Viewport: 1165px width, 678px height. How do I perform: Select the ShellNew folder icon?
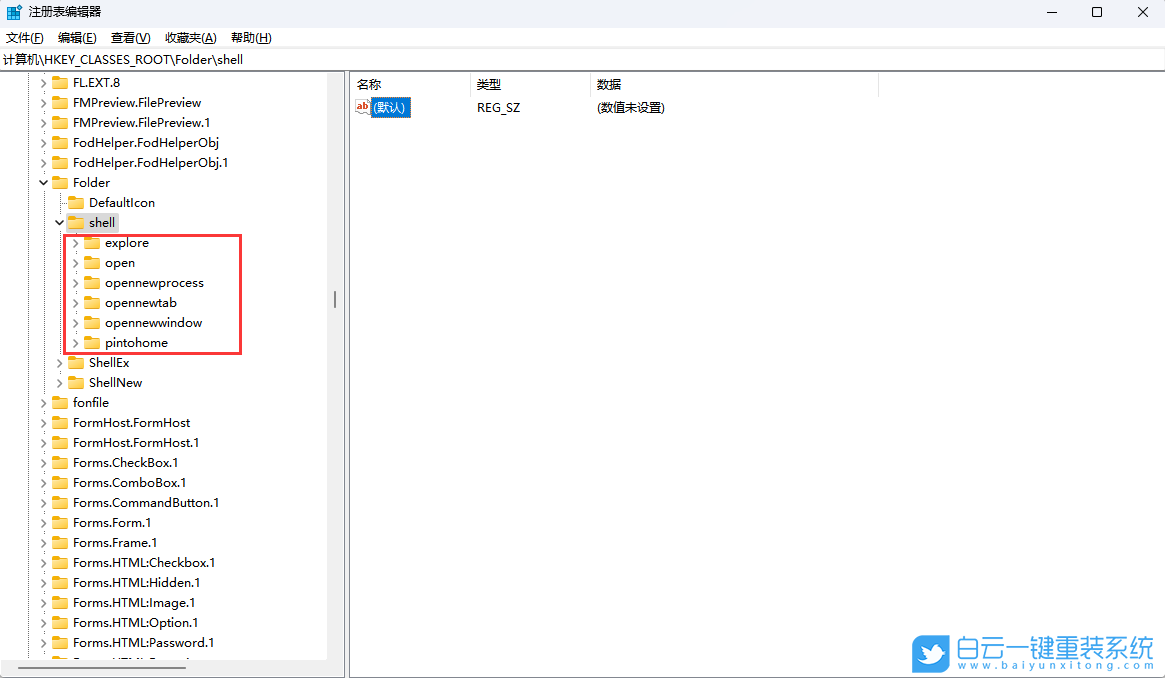(75, 382)
